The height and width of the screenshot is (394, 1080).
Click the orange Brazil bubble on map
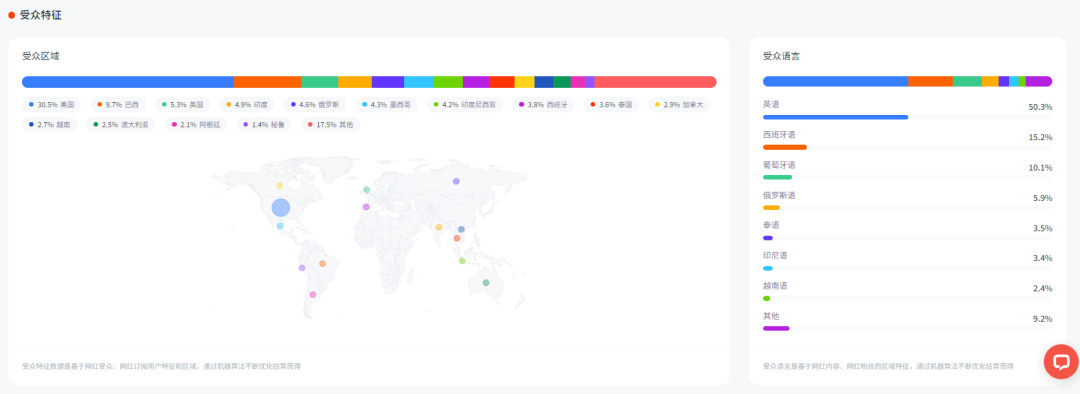(322, 264)
